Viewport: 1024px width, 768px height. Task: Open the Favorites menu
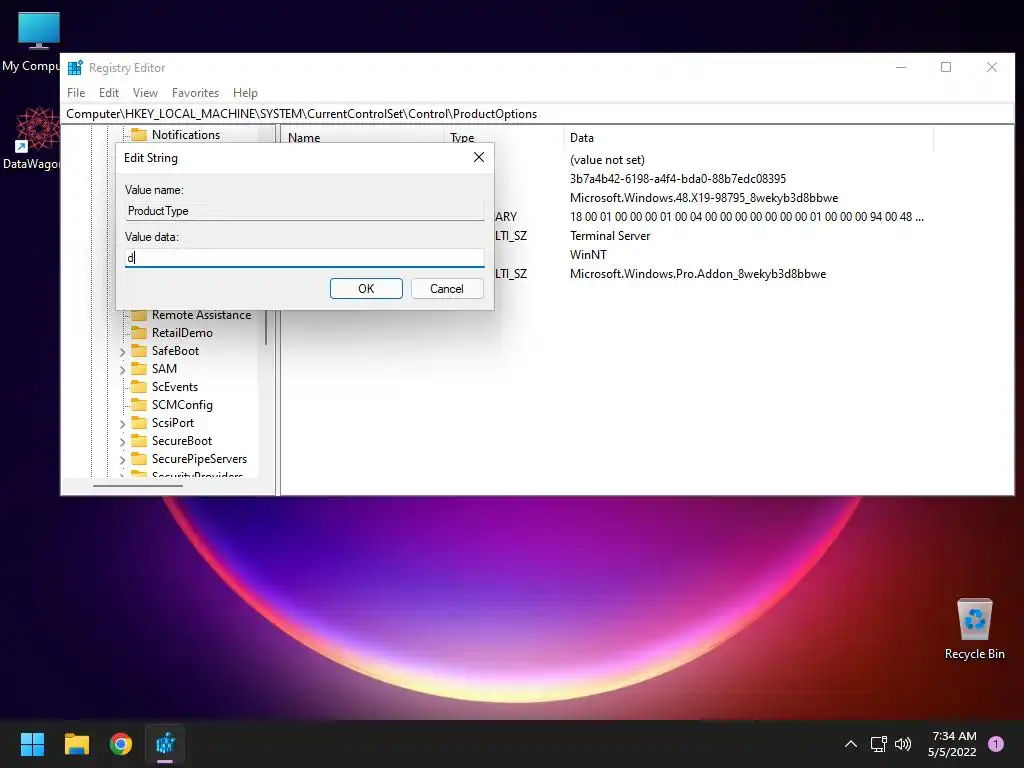point(195,93)
